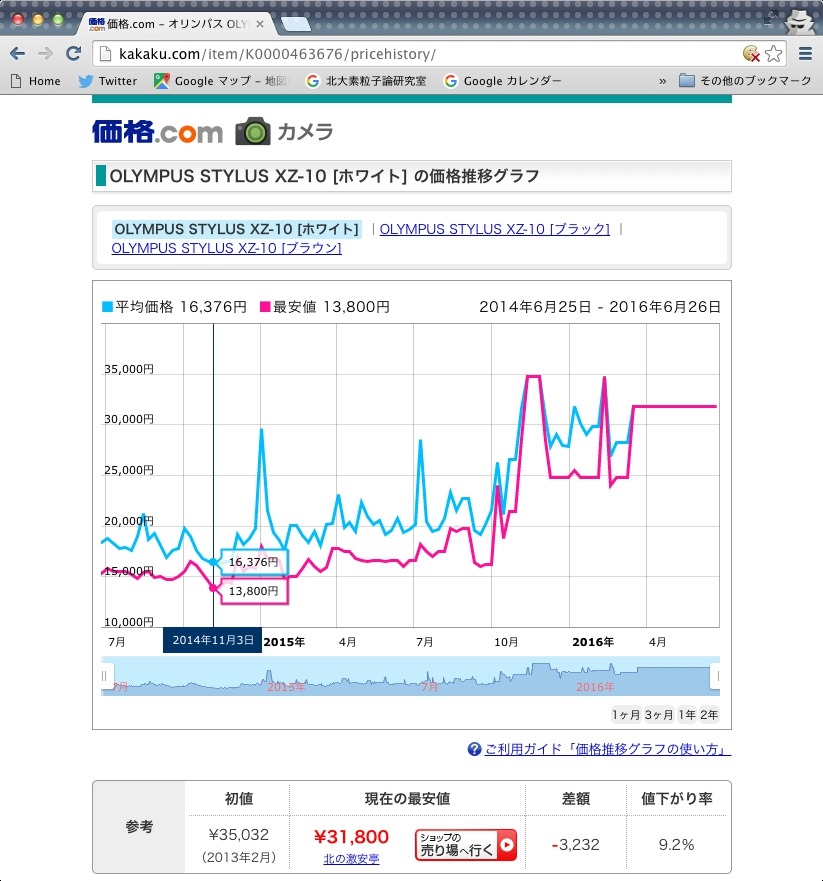Image resolution: width=823 pixels, height=881 pixels.
Task: Go back with the browser back arrow
Action: pyautogui.click(x=17, y=53)
